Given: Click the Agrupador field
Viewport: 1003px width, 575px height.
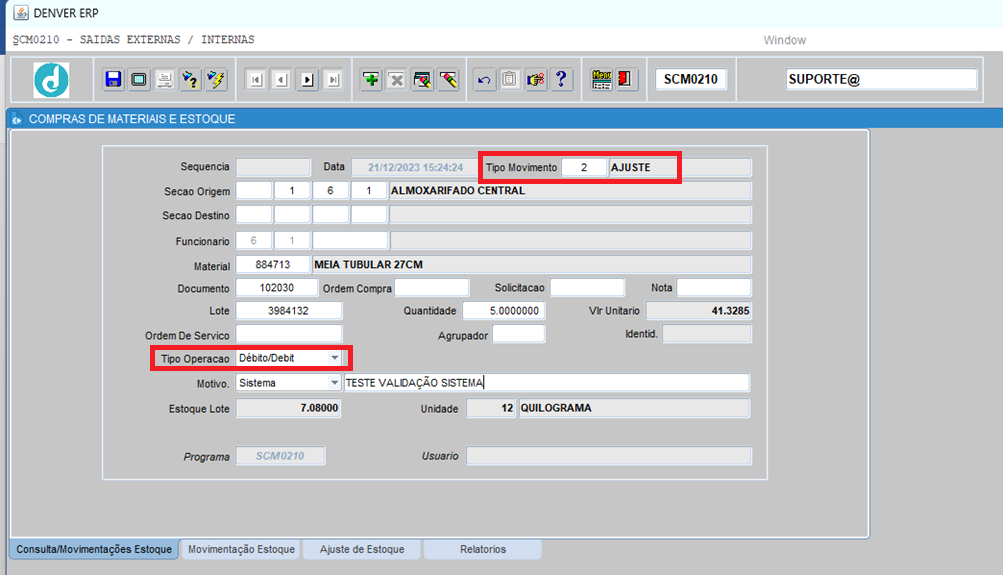Looking at the screenshot, I should coord(519,334).
